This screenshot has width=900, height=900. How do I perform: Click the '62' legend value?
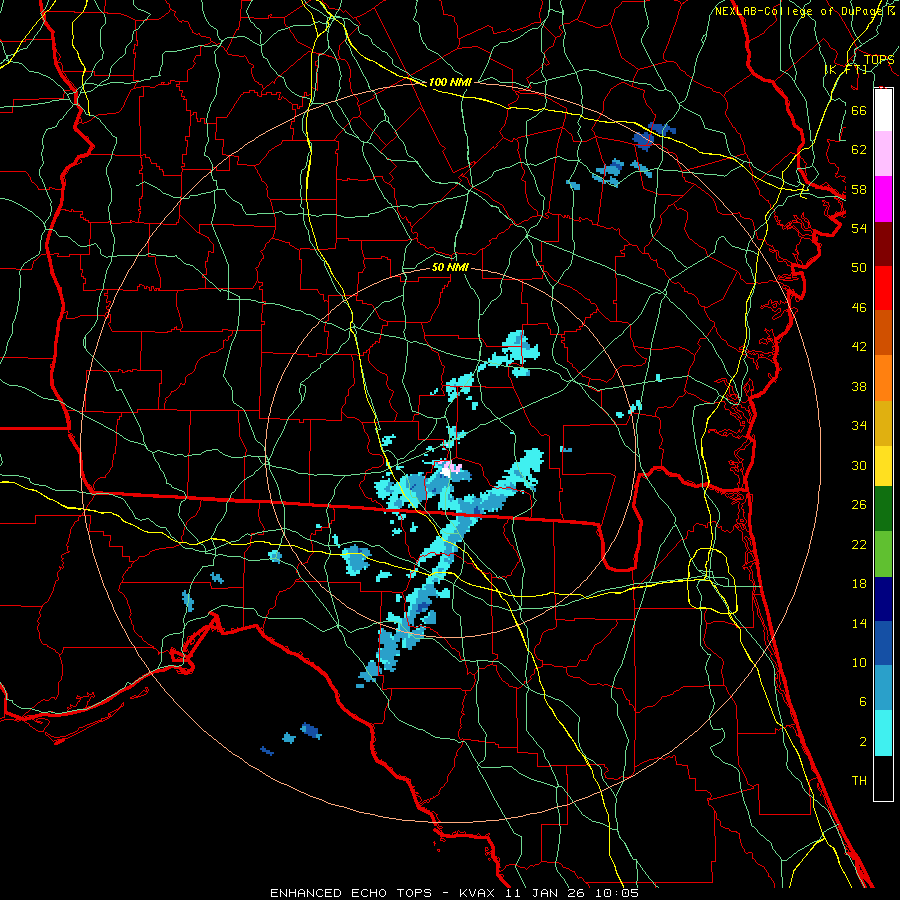click(859, 150)
